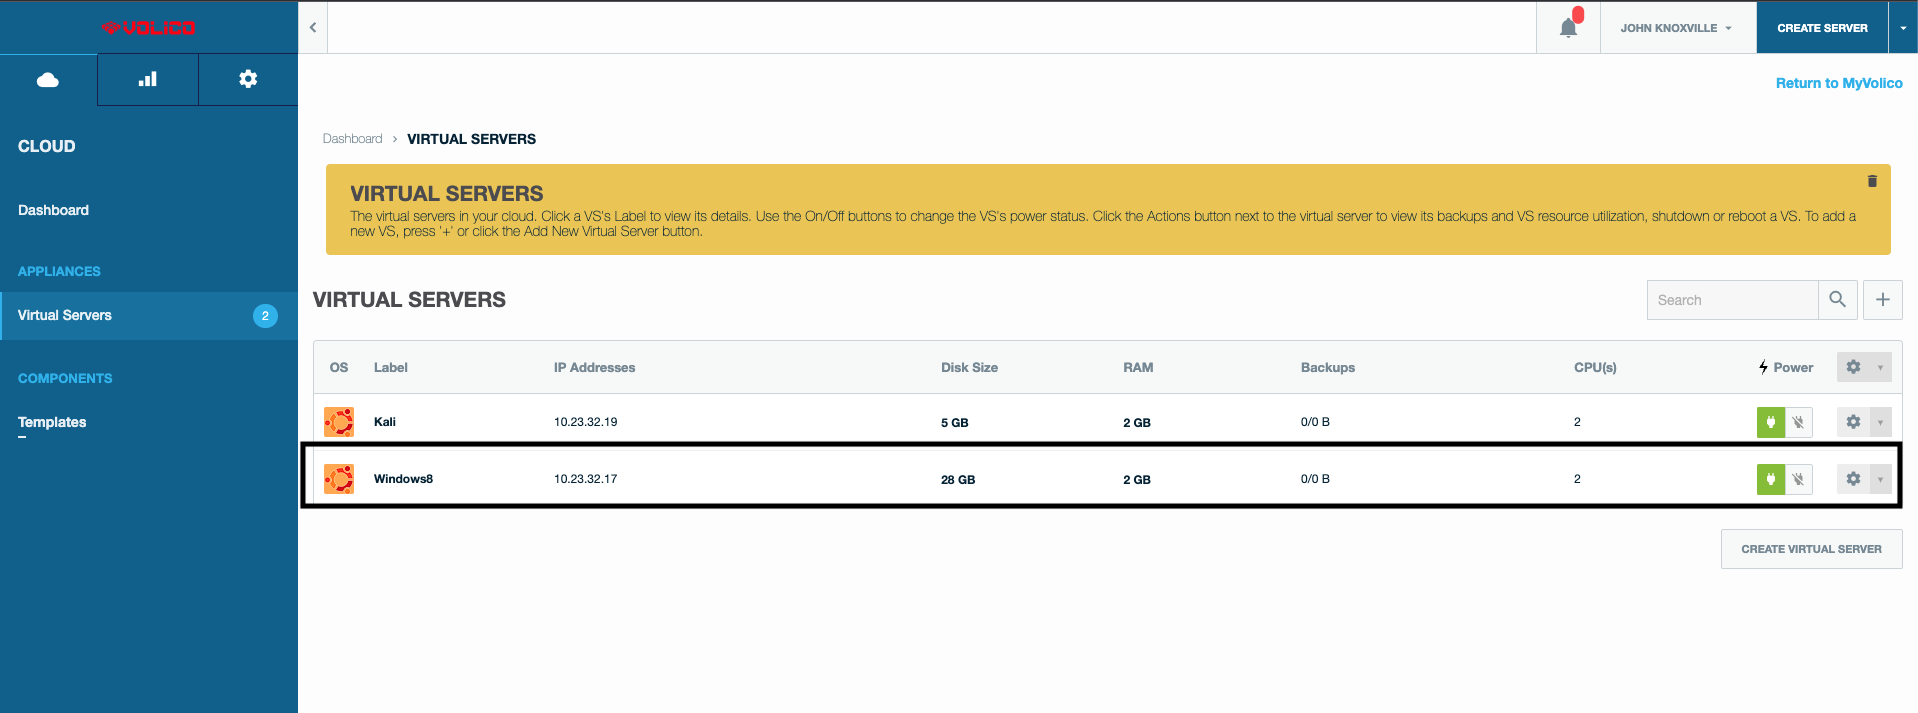
Task: Add new virtual server with plus icon
Action: (x=1882, y=300)
